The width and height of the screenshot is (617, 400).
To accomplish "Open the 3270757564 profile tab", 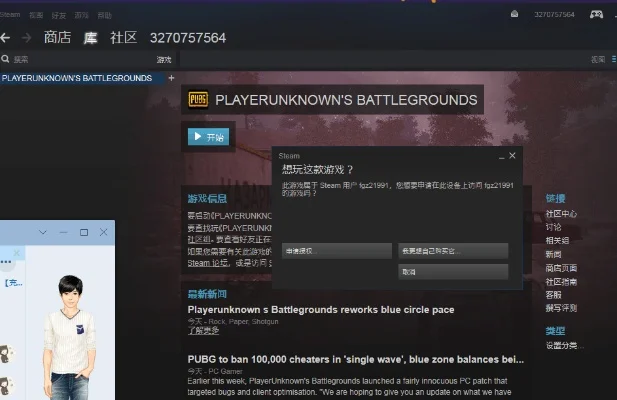I will click(x=188, y=38).
